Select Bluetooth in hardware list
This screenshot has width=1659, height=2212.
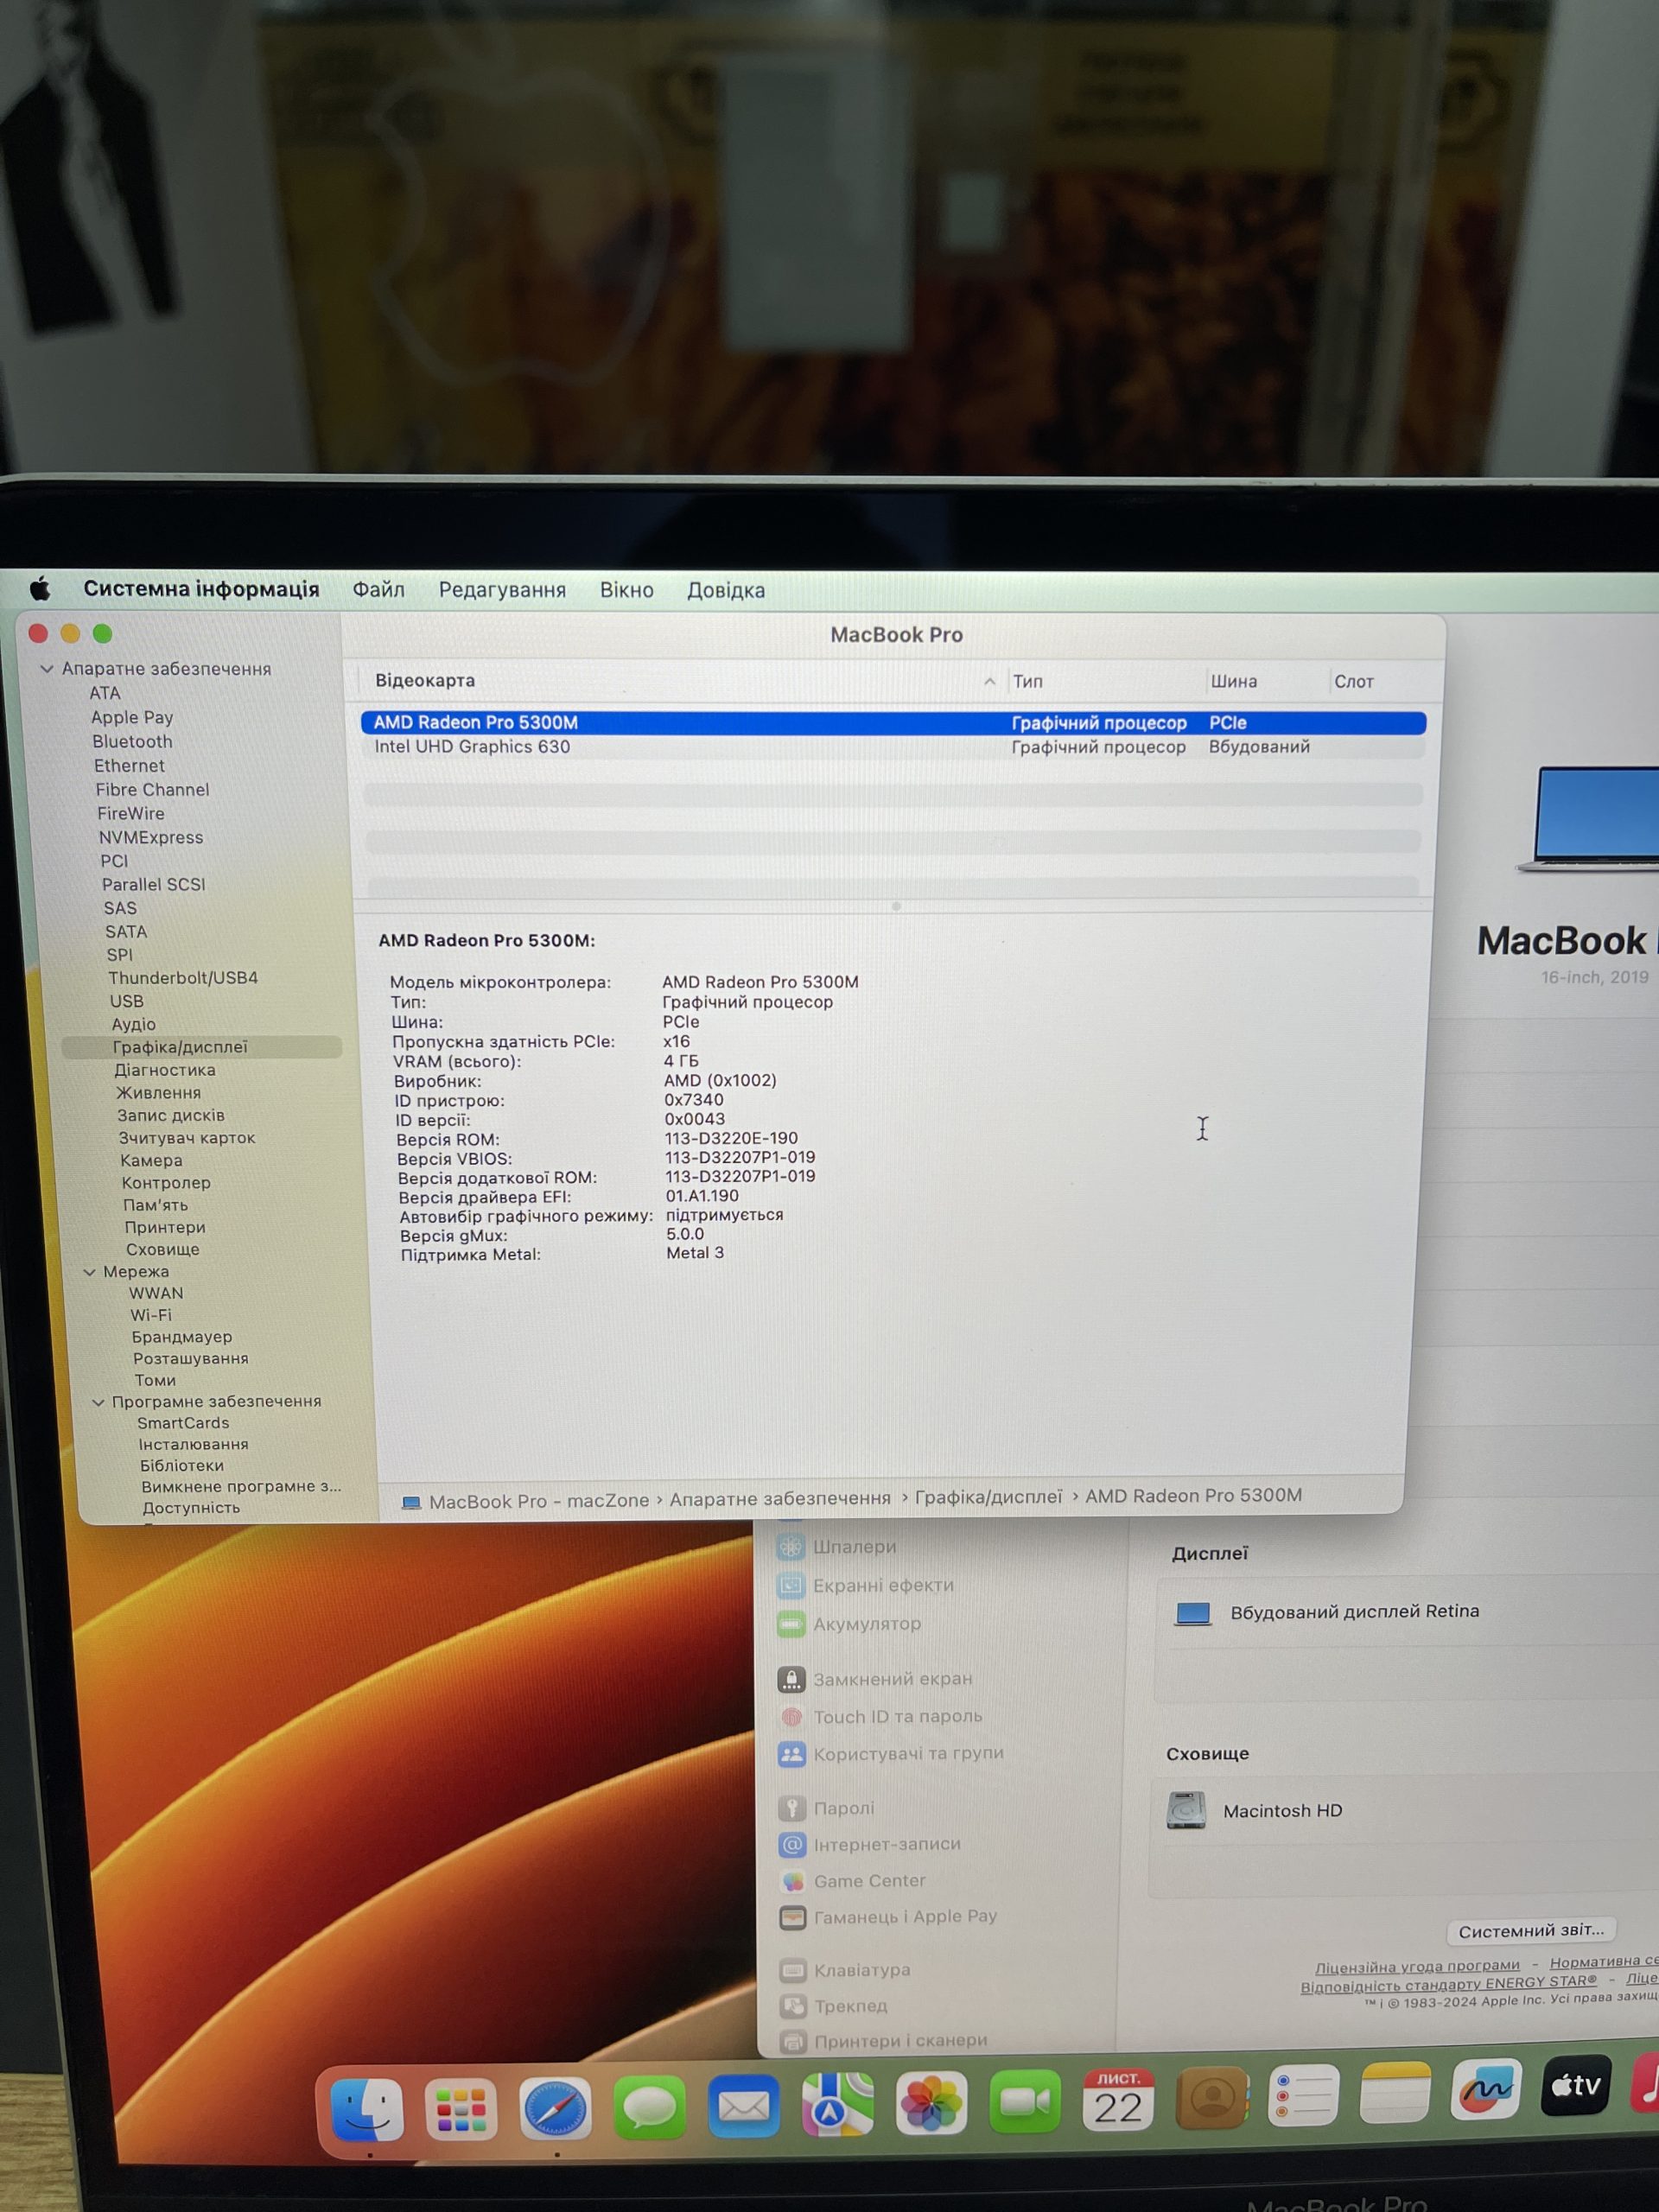coord(132,741)
